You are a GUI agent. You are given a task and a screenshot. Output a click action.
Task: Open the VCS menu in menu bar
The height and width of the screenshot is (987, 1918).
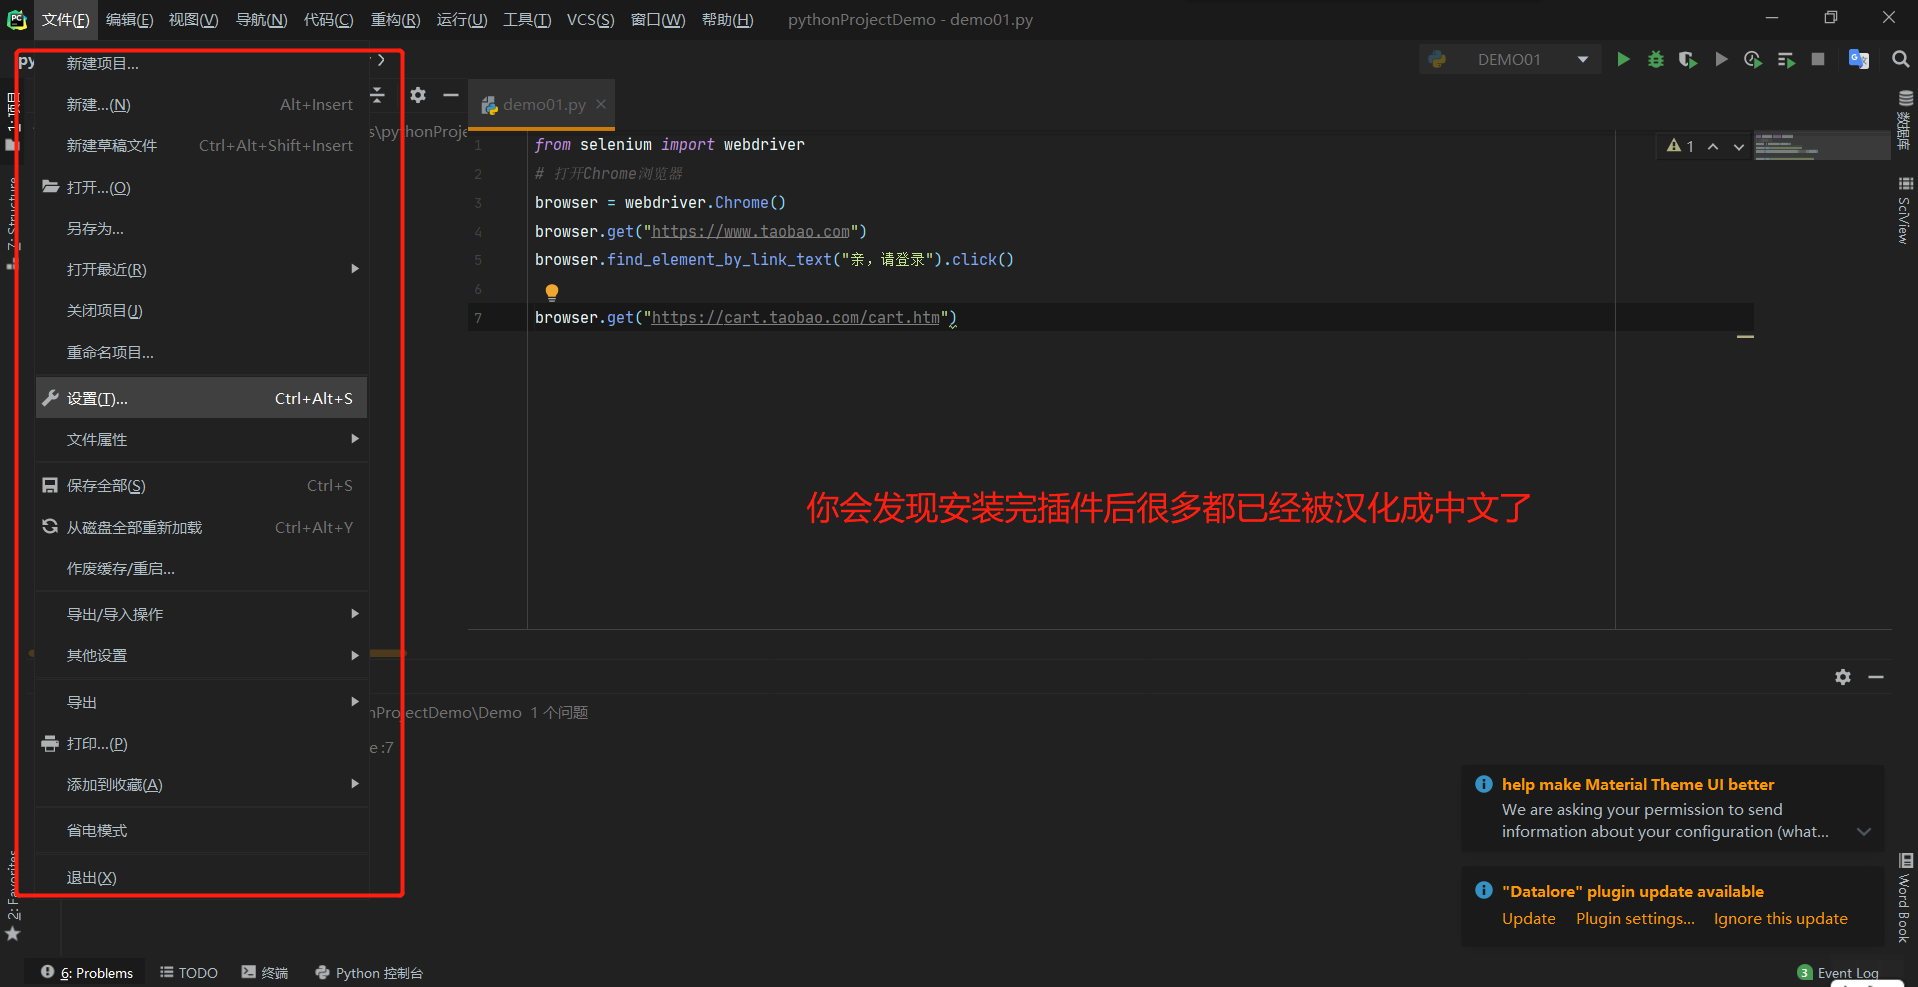click(x=590, y=20)
